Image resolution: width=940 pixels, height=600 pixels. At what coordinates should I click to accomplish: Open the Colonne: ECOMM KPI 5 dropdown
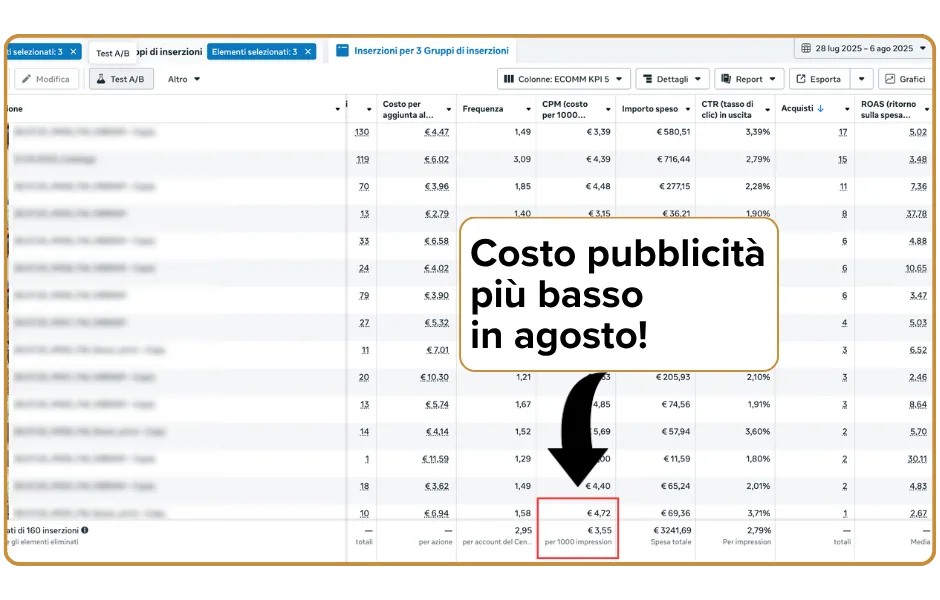pyautogui.click(x=563, y=79)
